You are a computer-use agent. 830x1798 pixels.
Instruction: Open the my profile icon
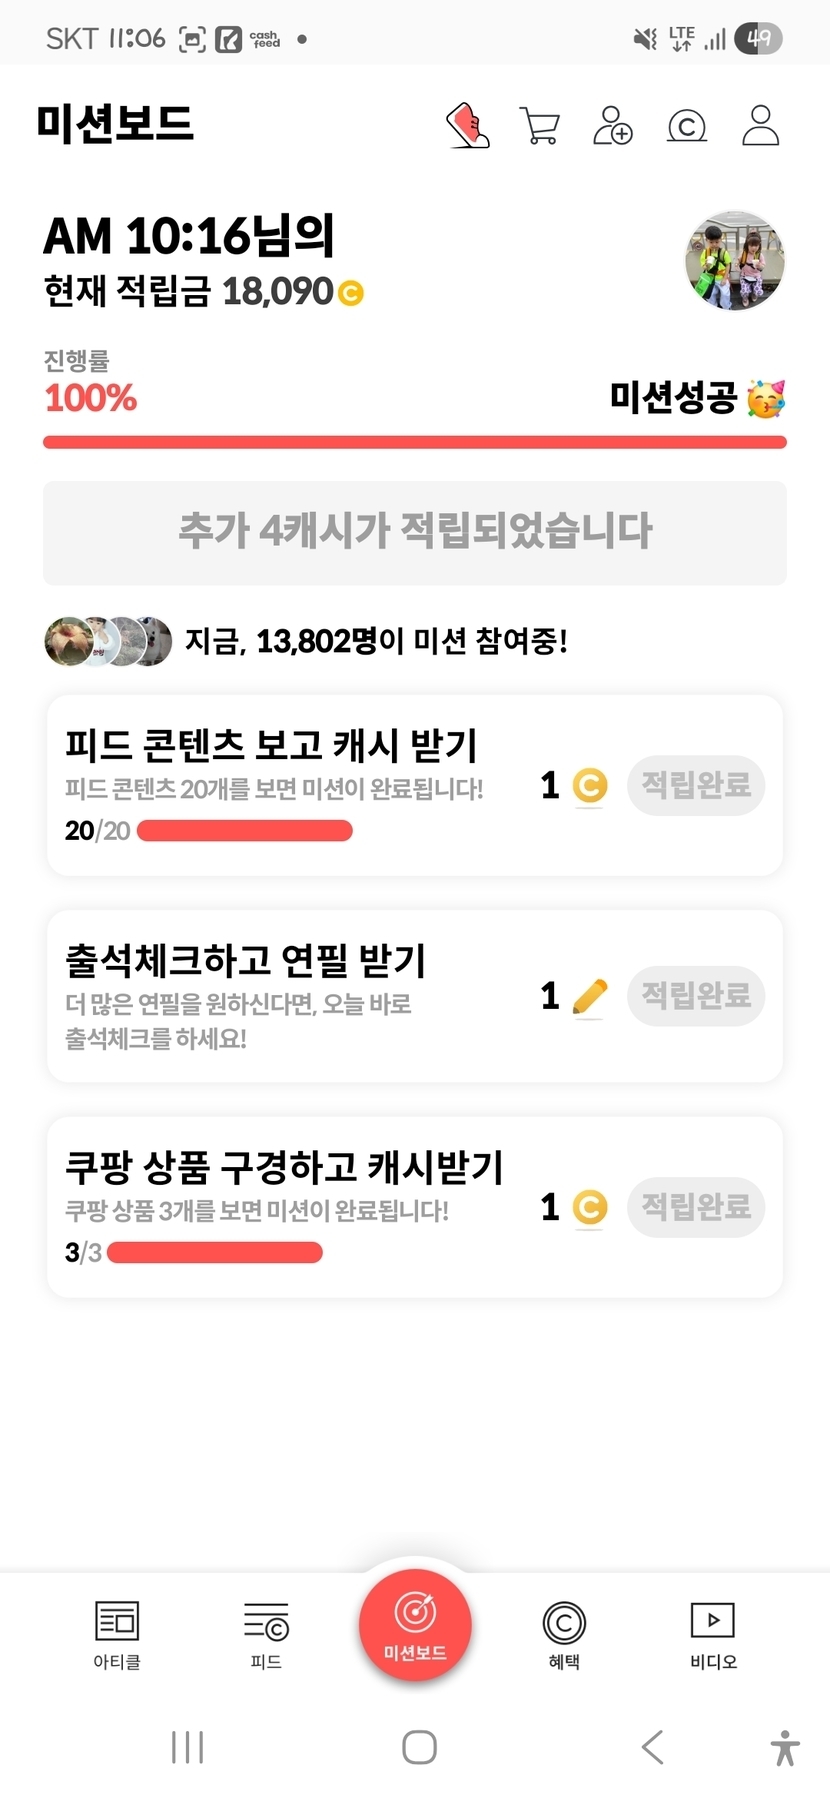[760, 127]
